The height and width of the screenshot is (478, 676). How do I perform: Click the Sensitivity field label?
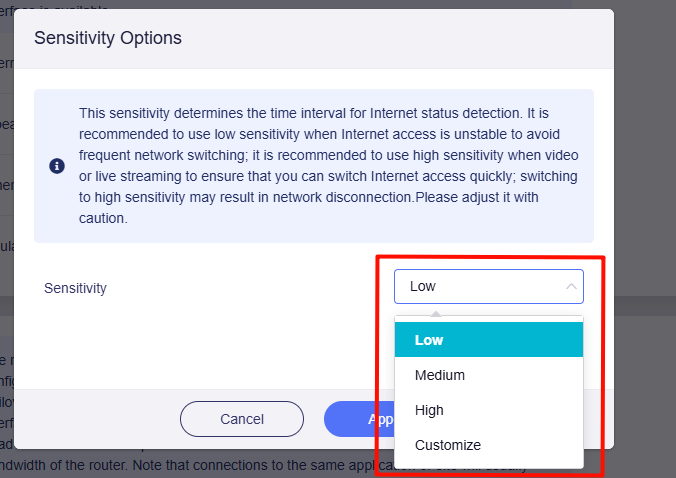tap(75, 288)
